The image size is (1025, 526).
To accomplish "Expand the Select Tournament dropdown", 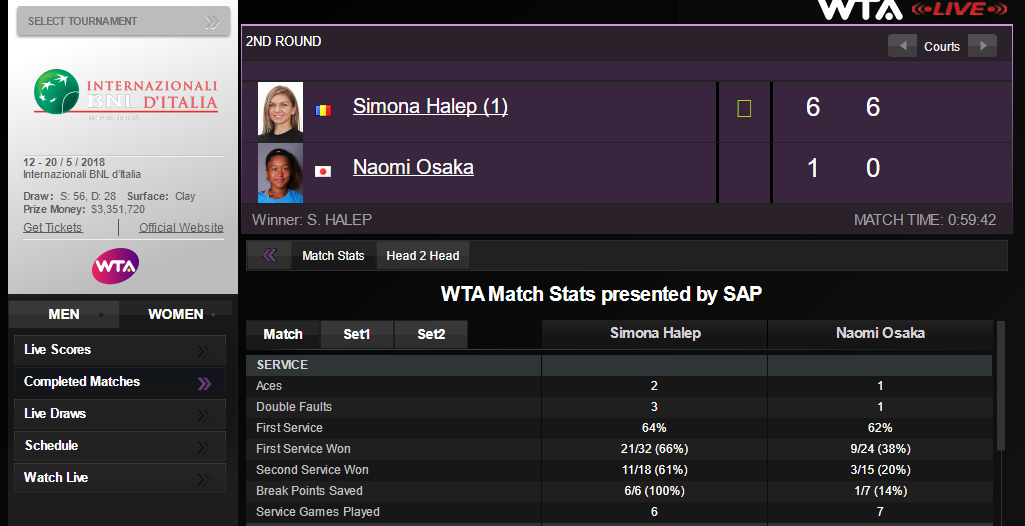I will (123, 21).
